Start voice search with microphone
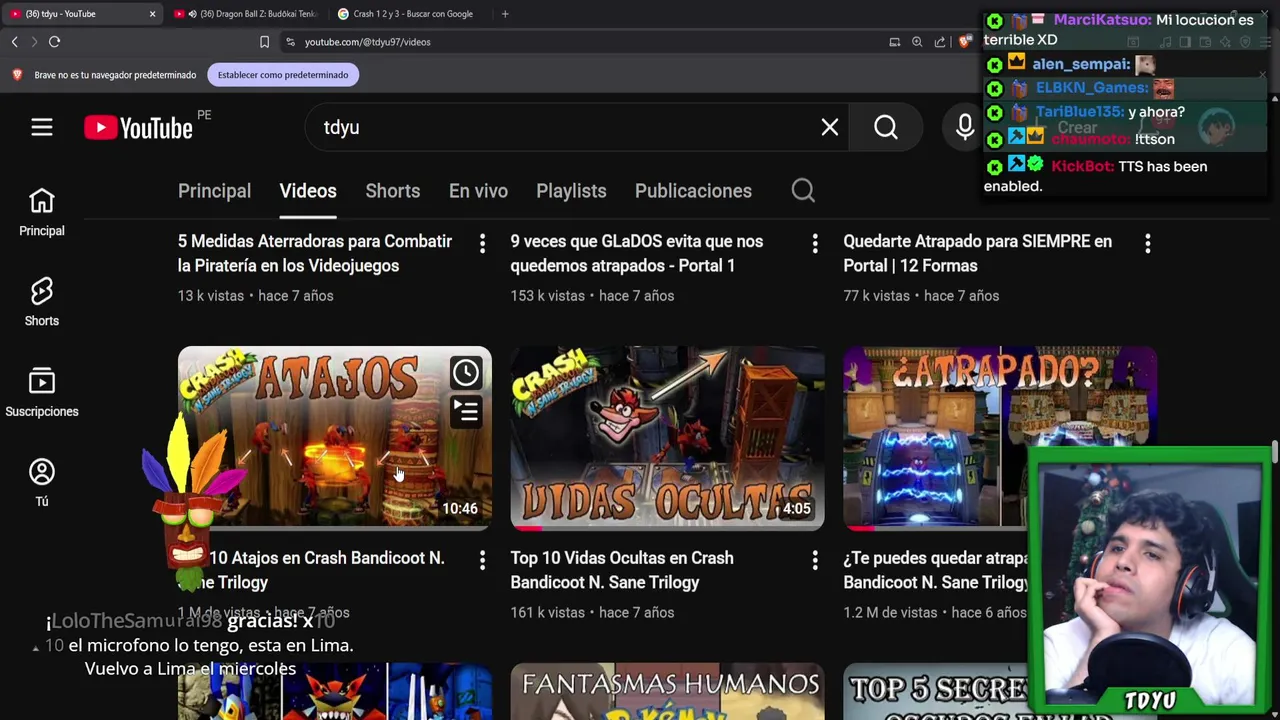1280x720 pixels. pos(965,127)
